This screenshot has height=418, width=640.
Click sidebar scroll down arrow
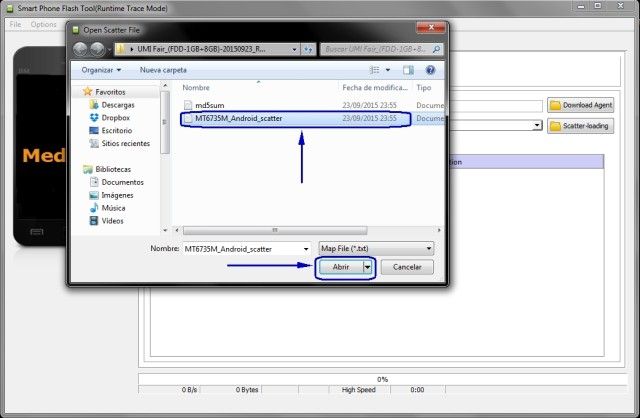165,231
